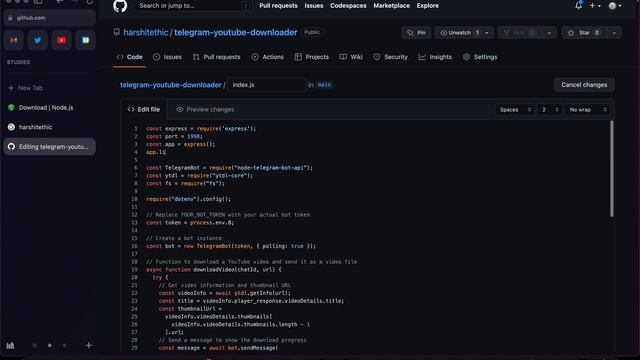Image resolution: width=640 pixels, height=360 pixels.
Task: Open the Insights tab
Action: (435, 57)
